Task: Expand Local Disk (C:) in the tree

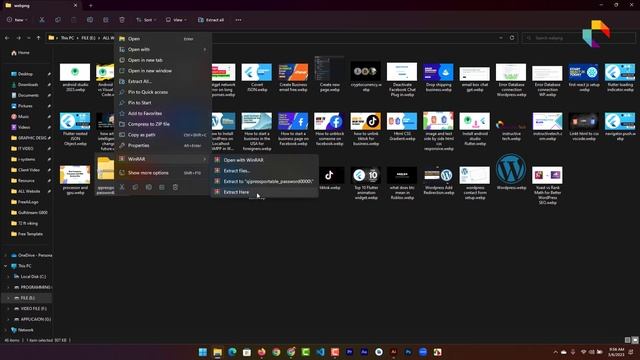Action: click(8, 276)
